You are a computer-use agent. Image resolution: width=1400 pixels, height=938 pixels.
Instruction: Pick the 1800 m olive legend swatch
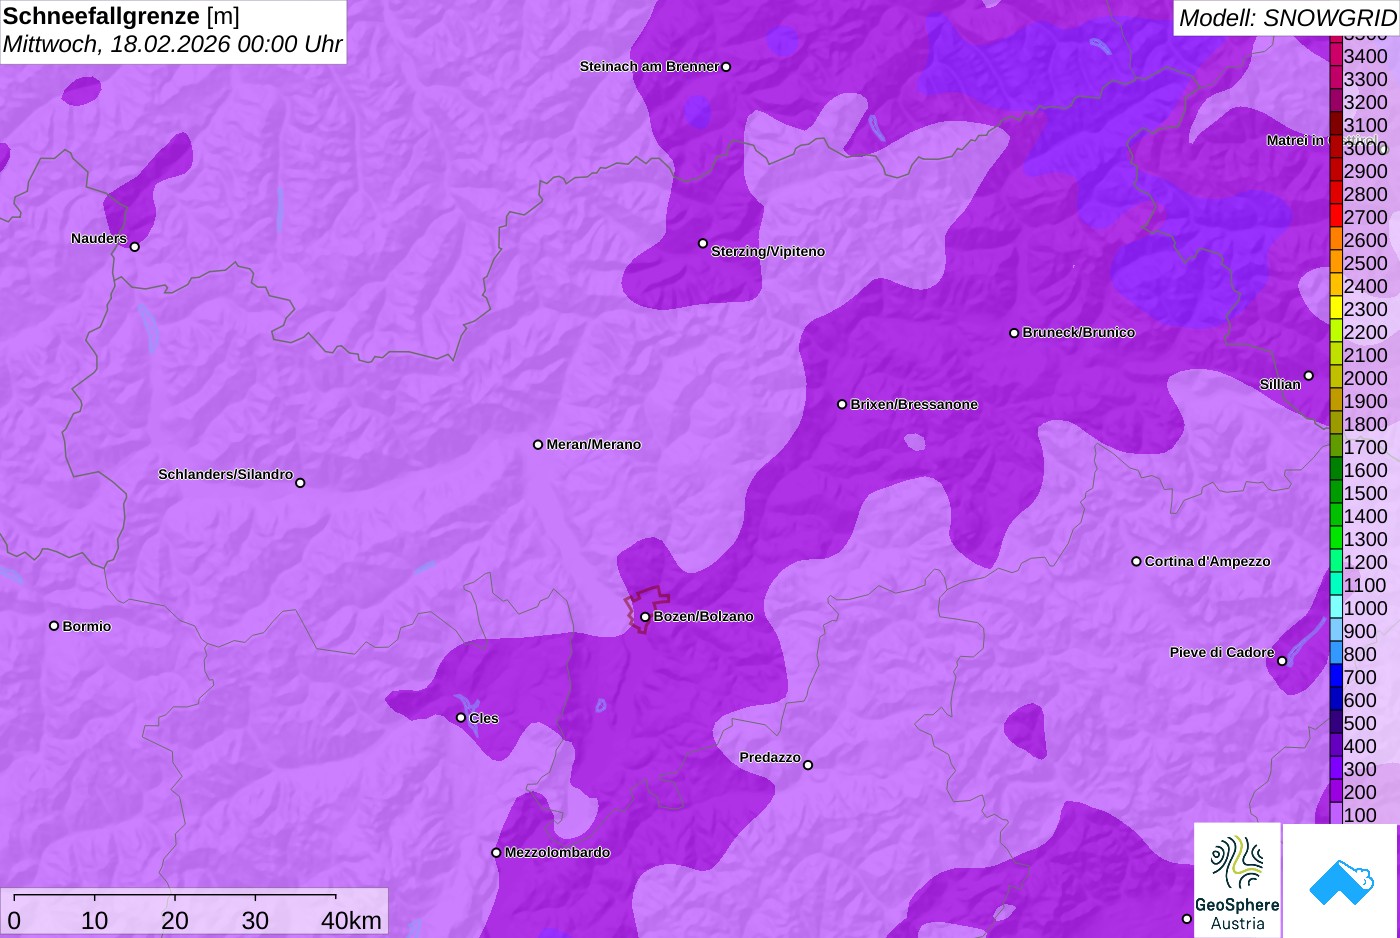1335,424
